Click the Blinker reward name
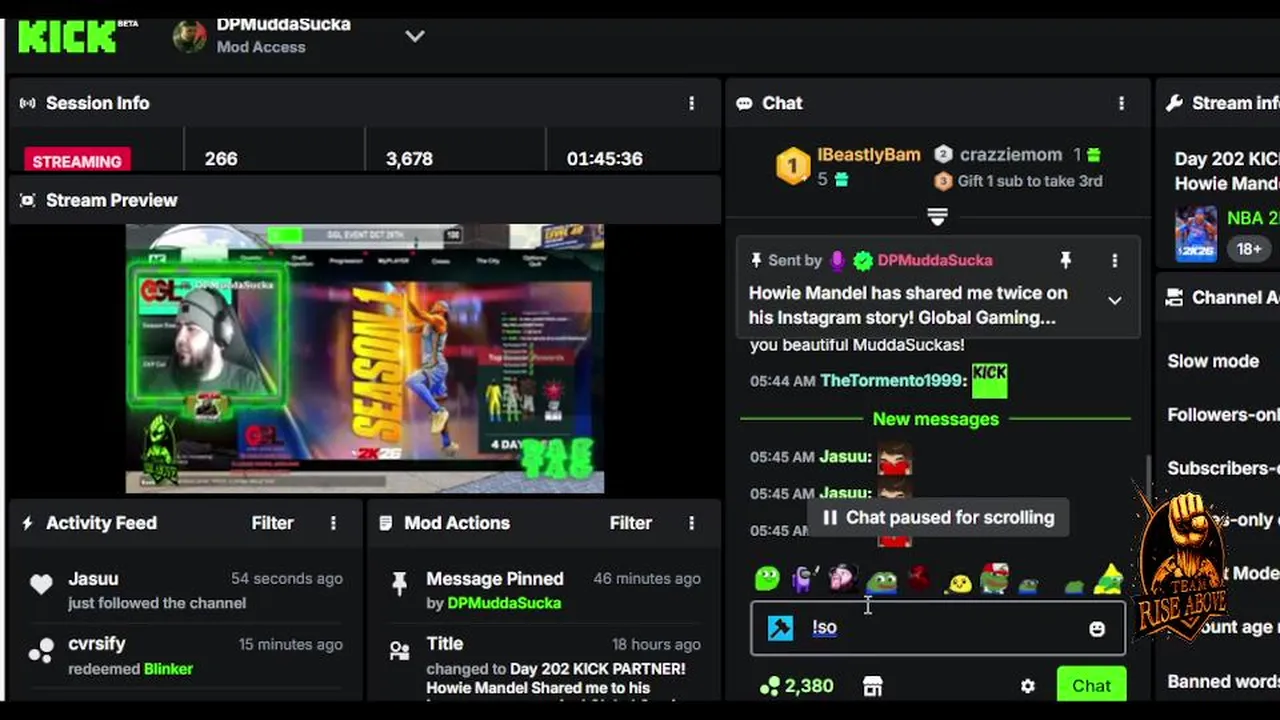This screenshot has width=1280, height=720. [168, 669]
